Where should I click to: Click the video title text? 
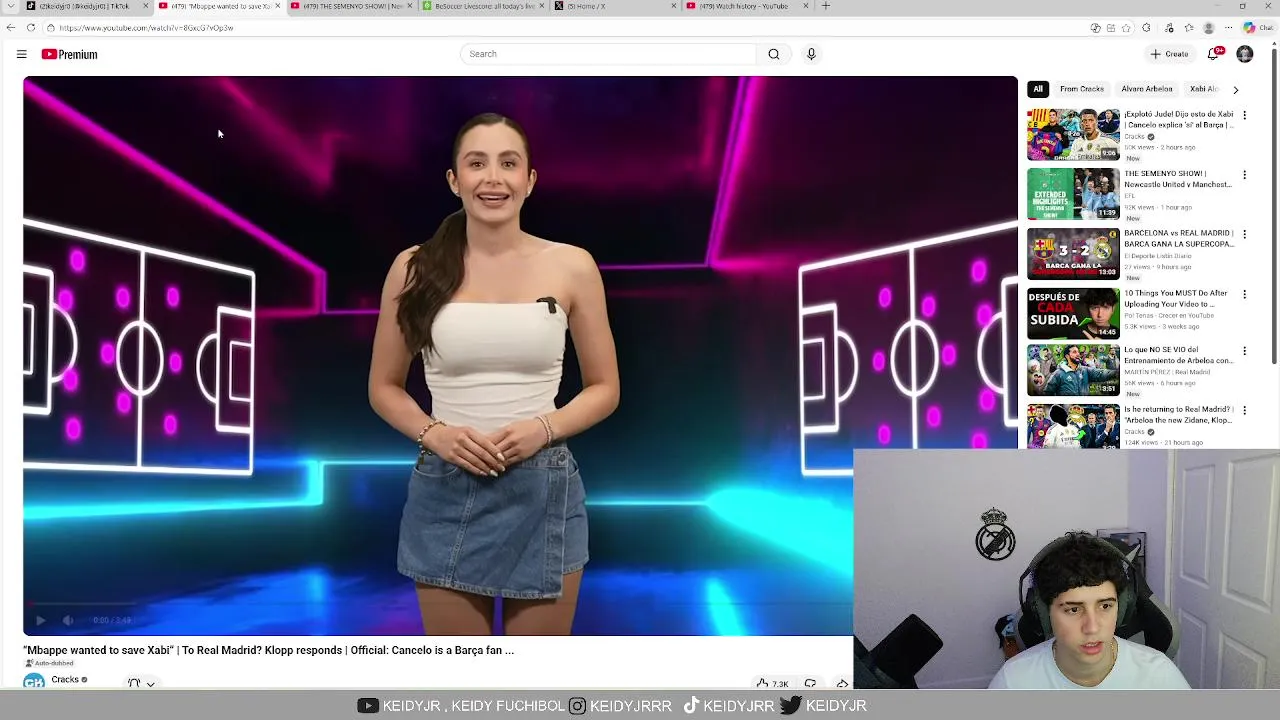click(270, 650)
